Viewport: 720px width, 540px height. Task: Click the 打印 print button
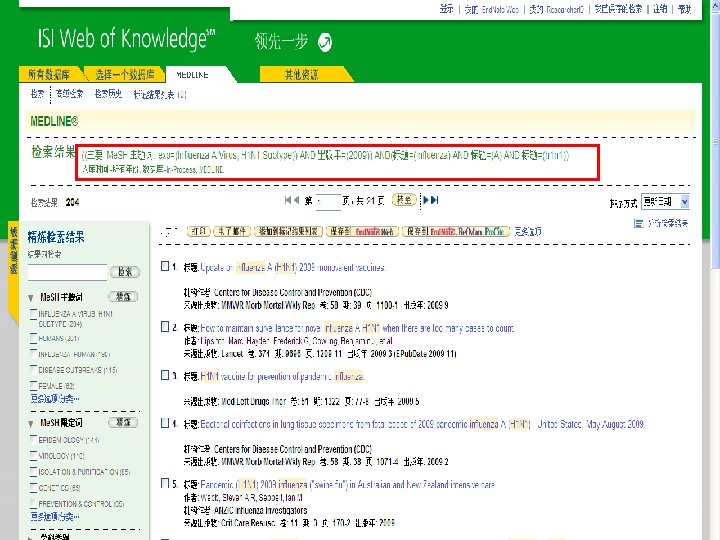(199, 231)
